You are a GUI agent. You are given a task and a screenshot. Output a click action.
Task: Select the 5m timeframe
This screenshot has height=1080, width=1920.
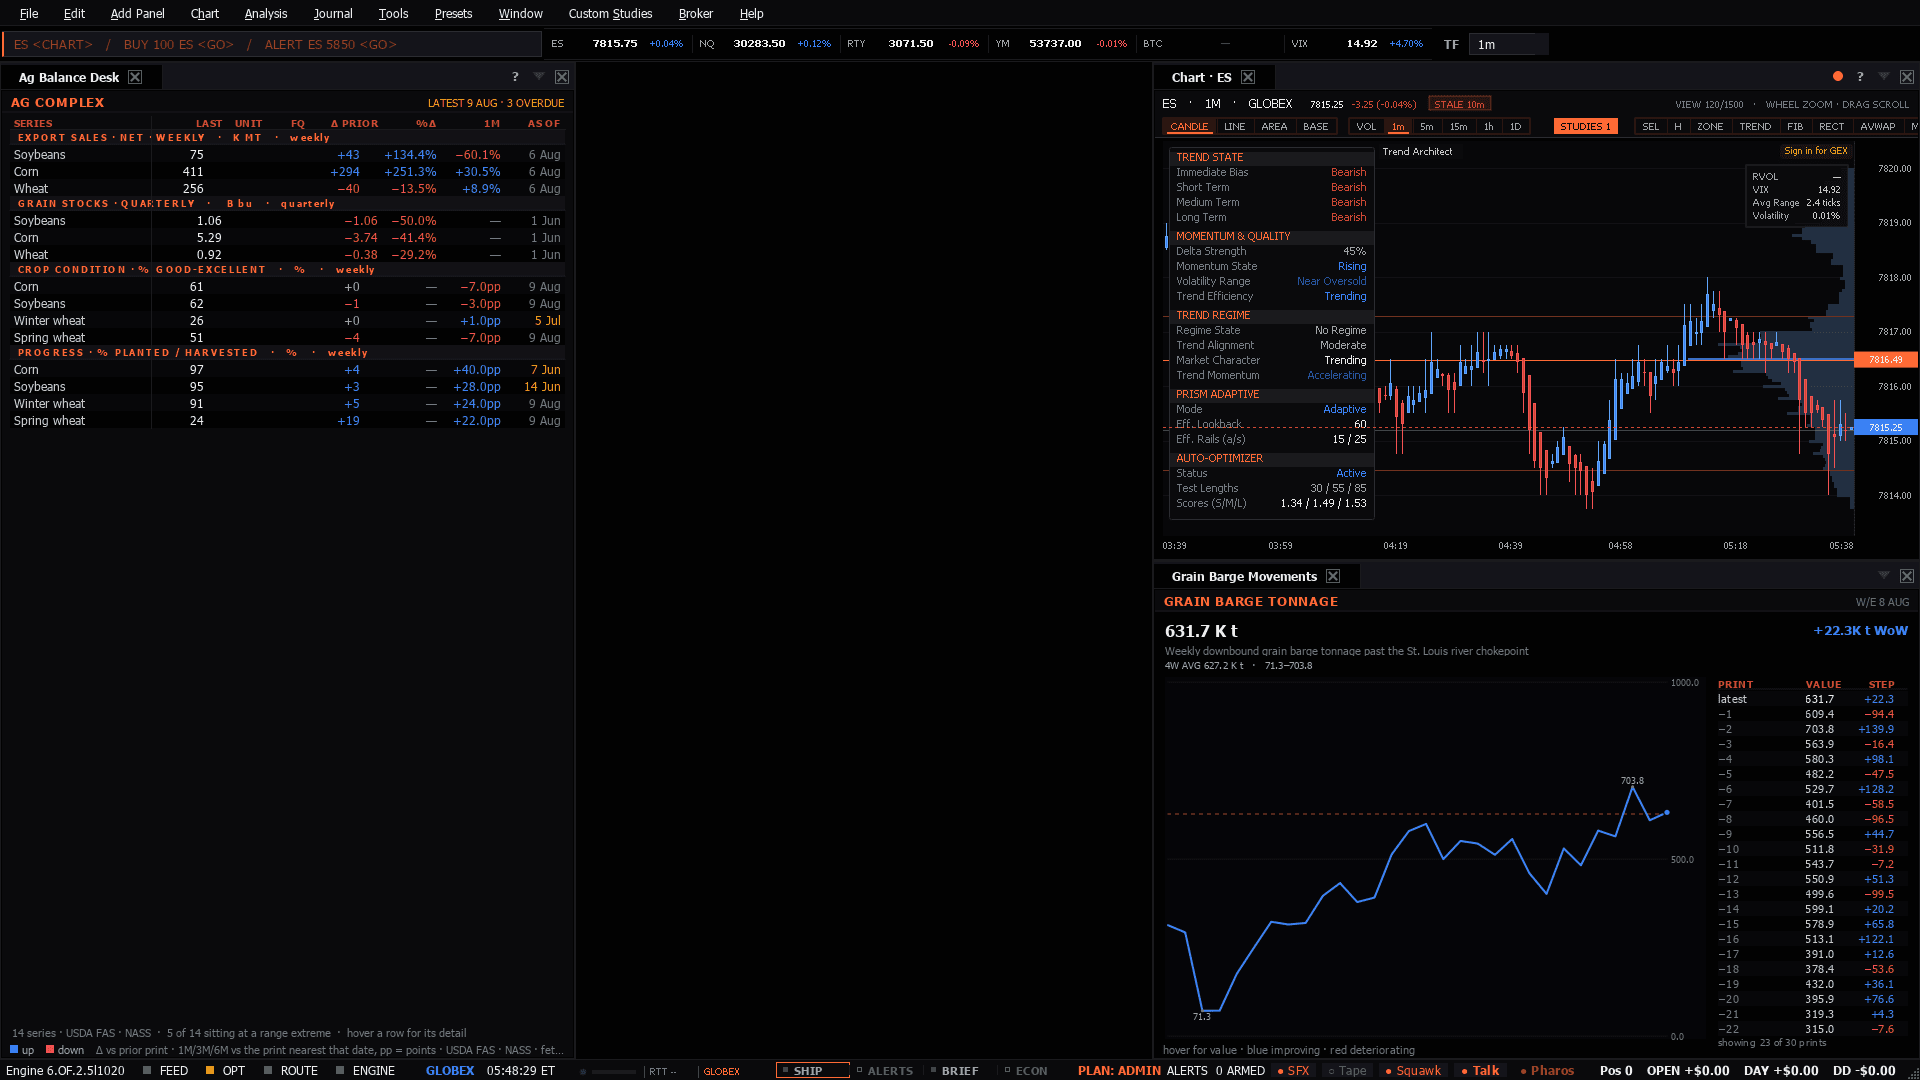point(1427,127)
